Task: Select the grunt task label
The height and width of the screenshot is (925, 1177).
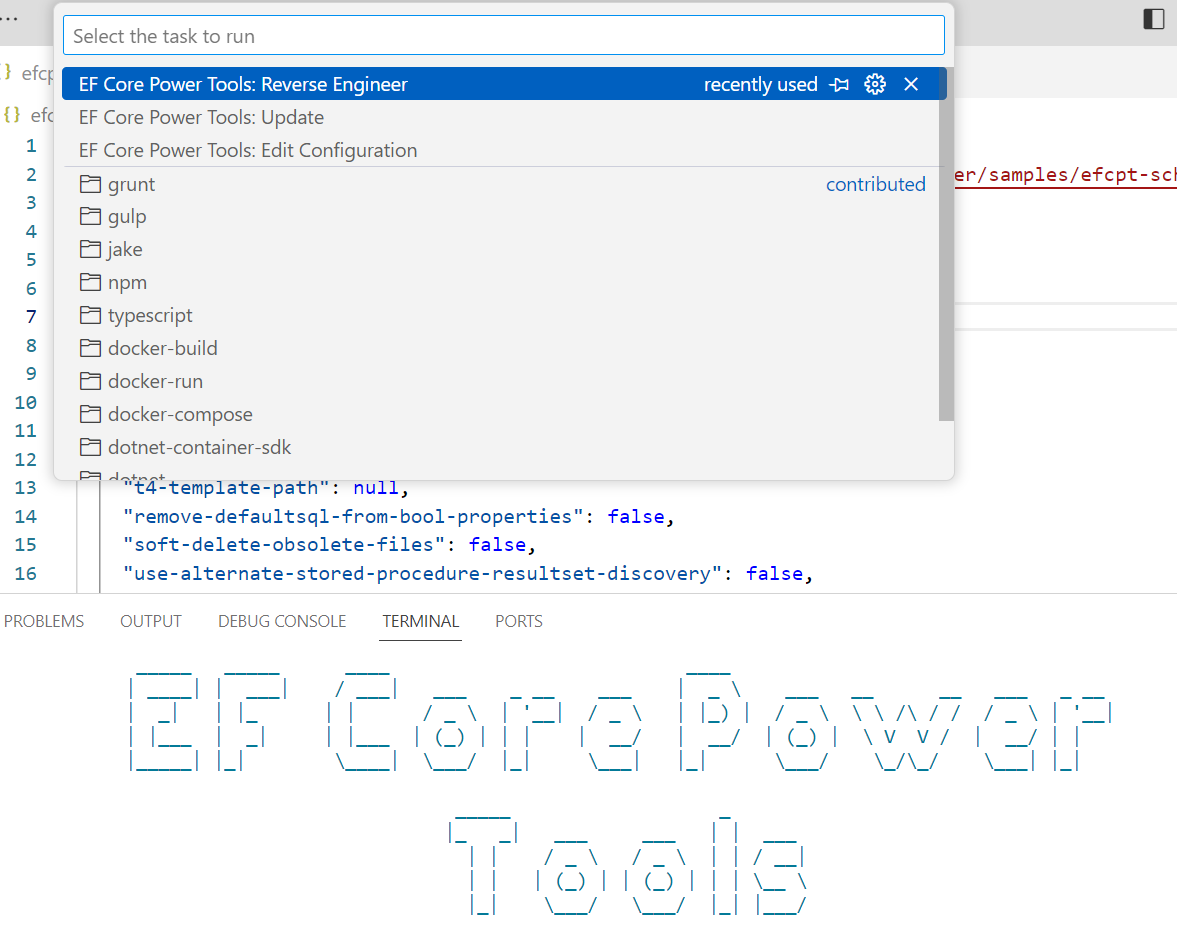Action: click(x=131, y=185)
